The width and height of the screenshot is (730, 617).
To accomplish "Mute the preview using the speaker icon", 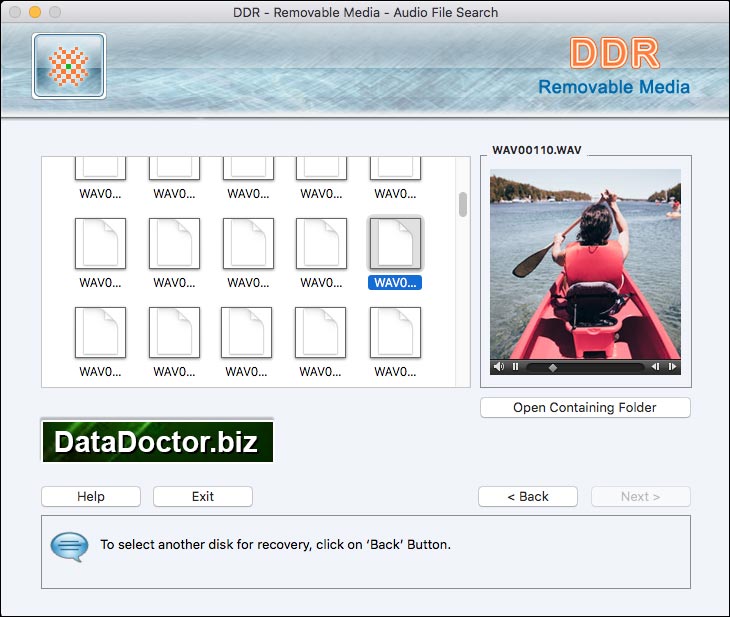I will click(x=499, y=367).
